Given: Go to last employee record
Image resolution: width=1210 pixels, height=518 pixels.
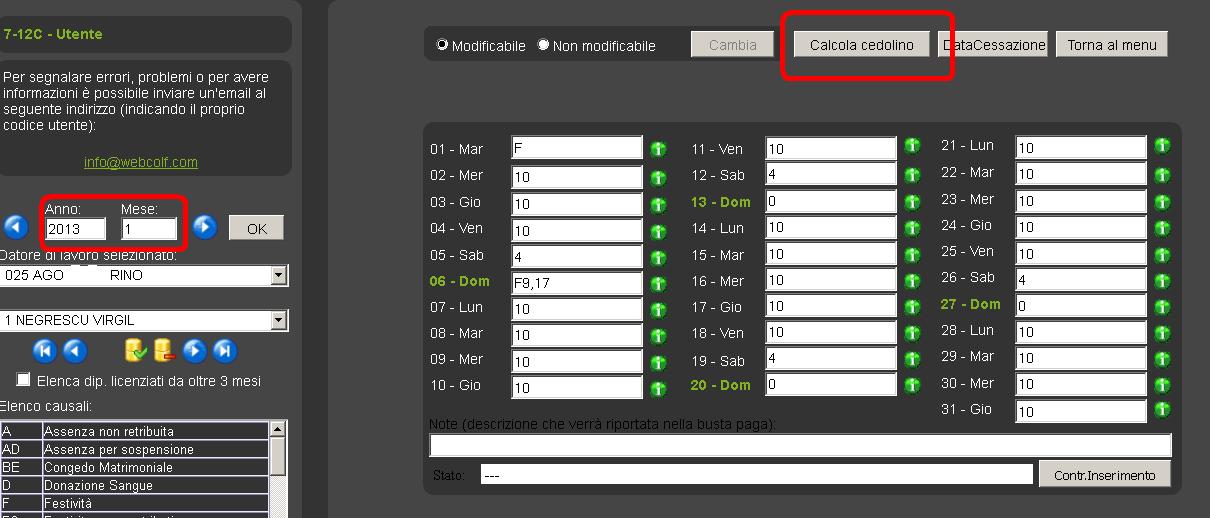Looking at the screenshot, I should [x=224, y=350].
